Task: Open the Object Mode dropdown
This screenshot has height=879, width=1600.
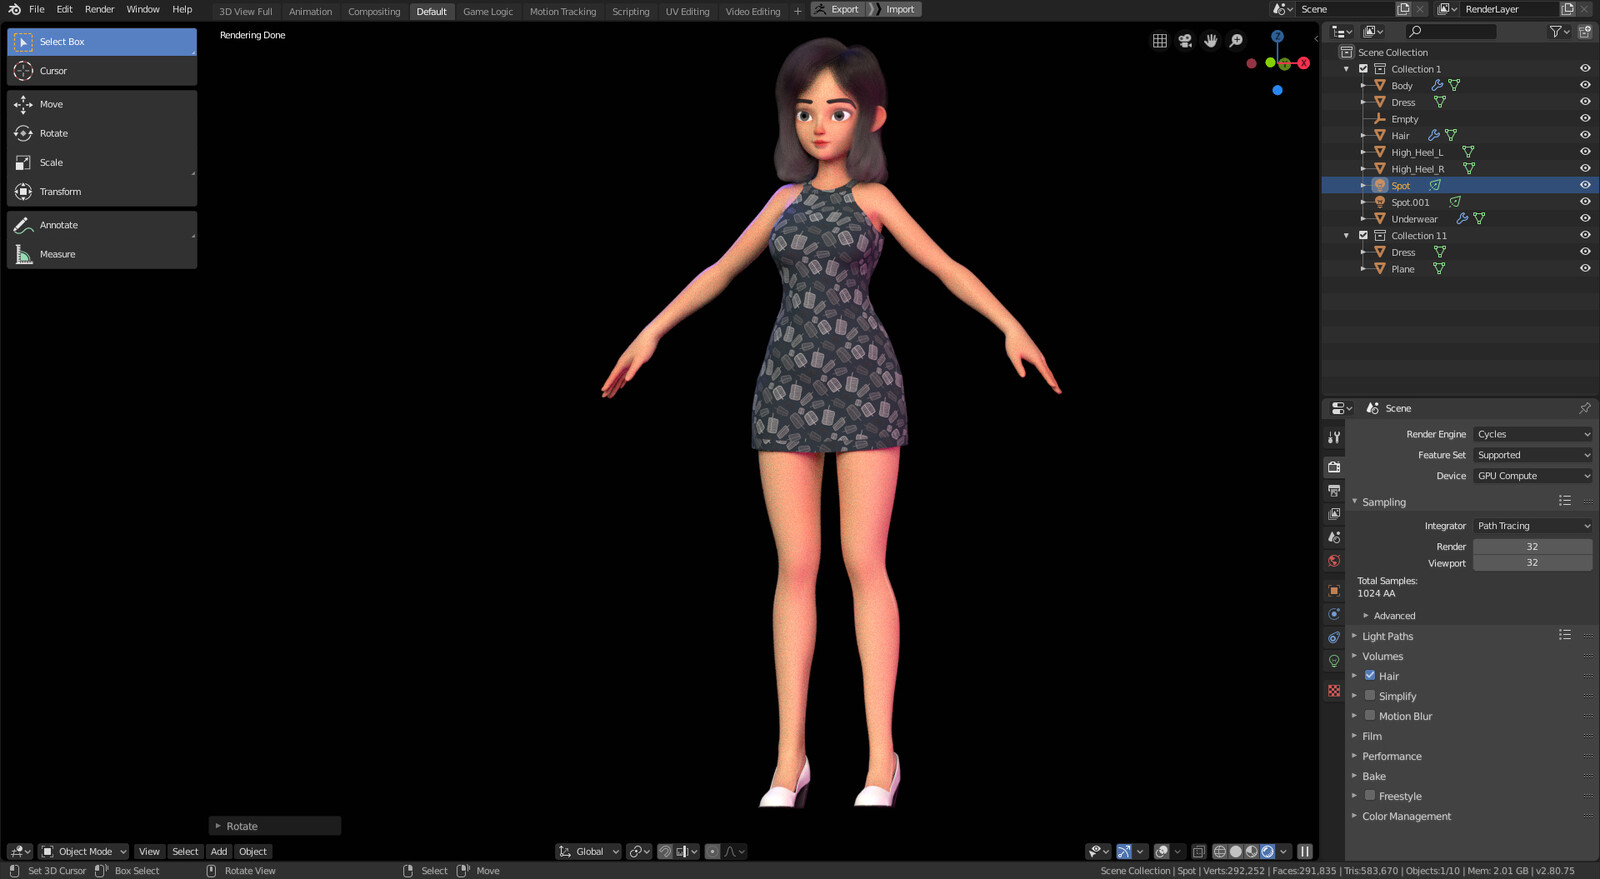Action: [84, 852]
